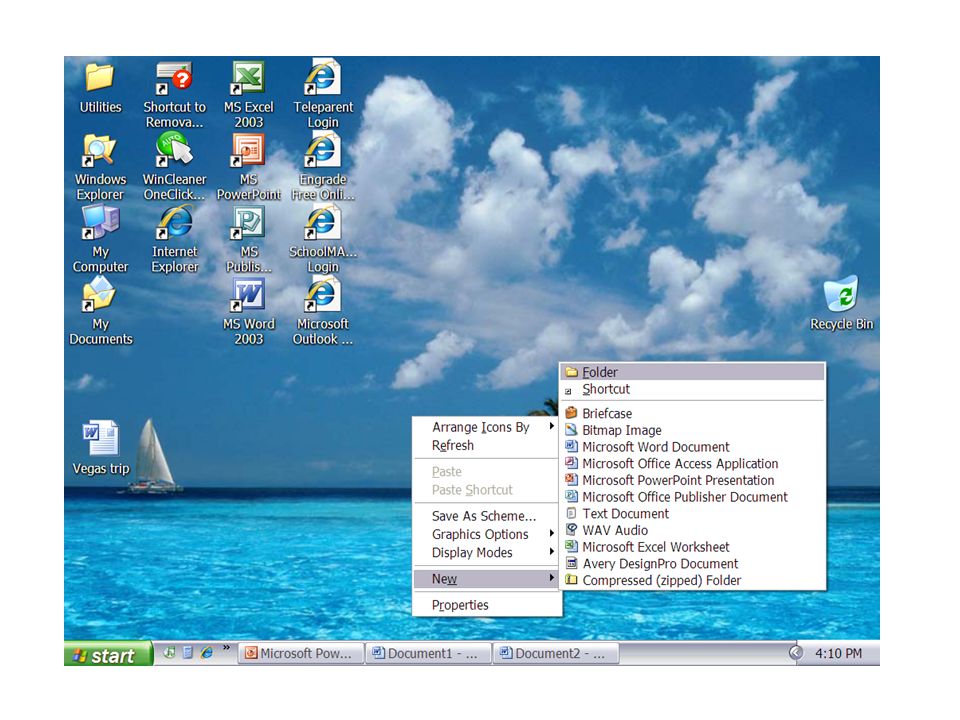Viewport: 960px width, 720px height.
Task: Create a new Microsoft Word Document
Action: pos(692,447)
